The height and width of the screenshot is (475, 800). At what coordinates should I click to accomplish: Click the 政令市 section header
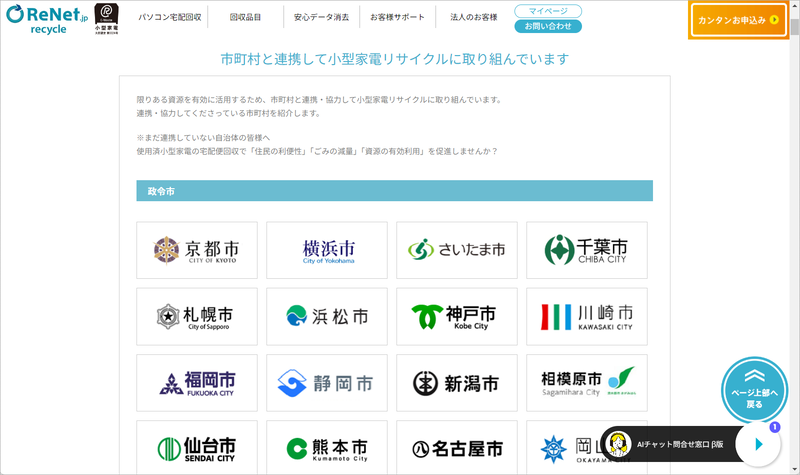394,191
